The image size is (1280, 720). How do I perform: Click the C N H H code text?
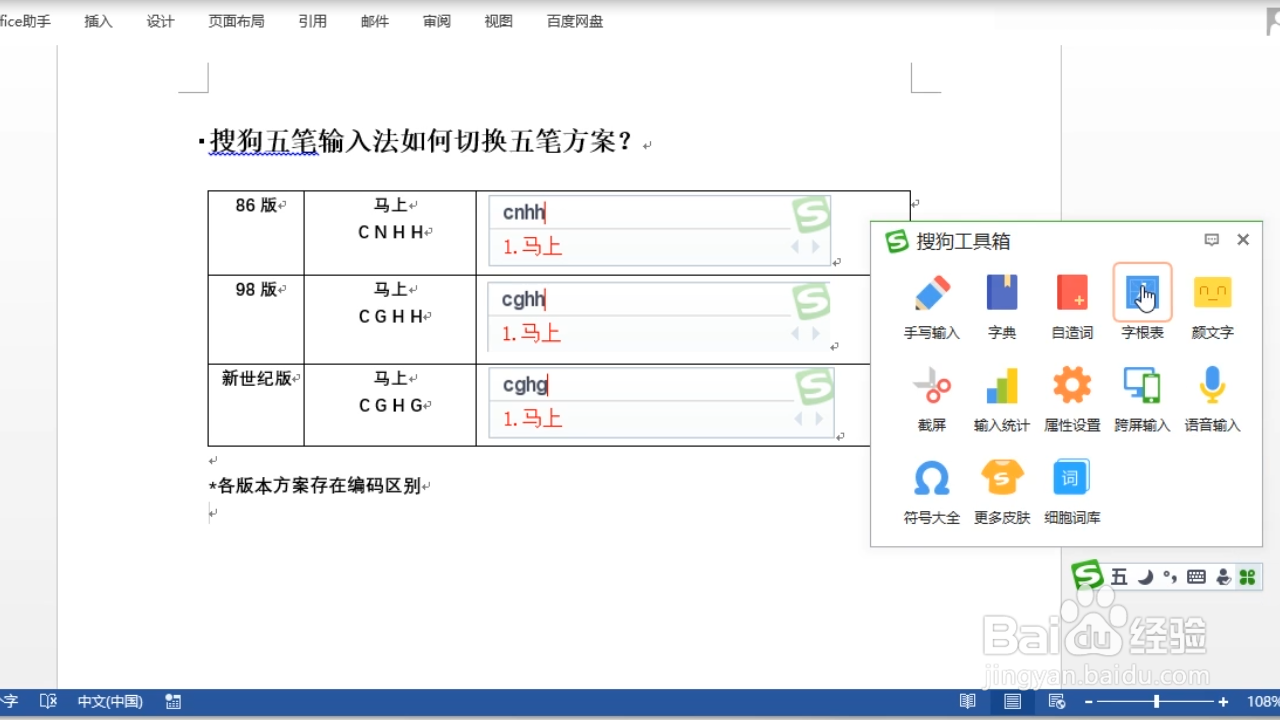tap(390, 232)
